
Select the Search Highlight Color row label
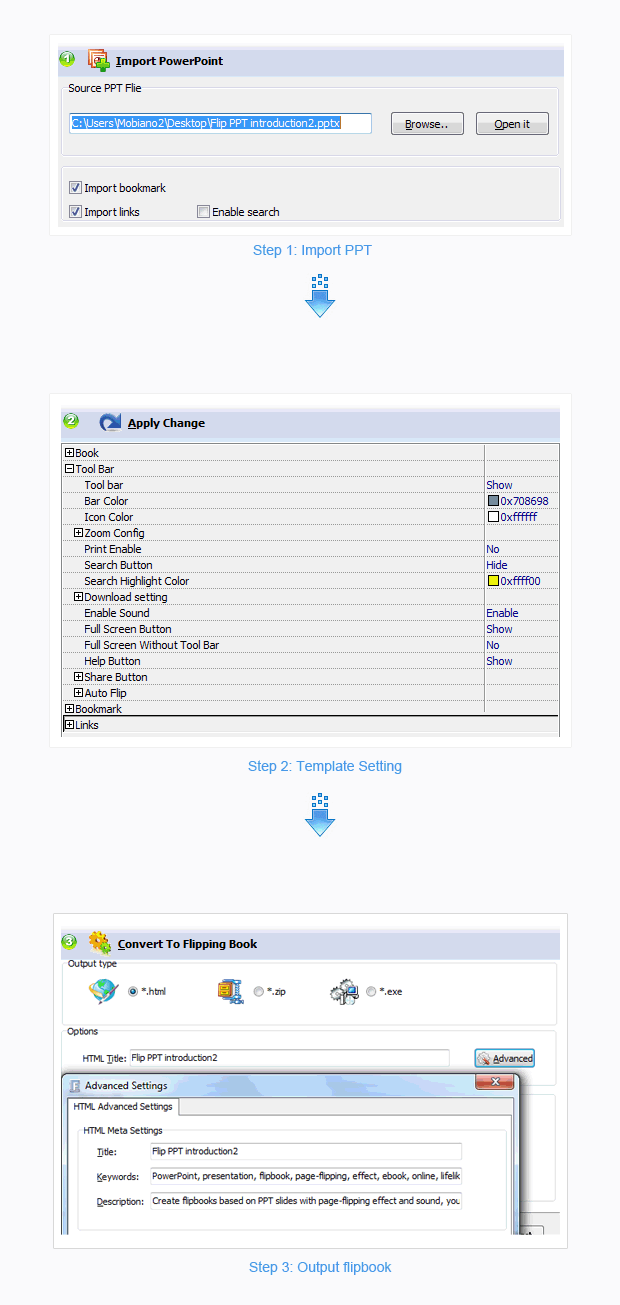tap(137, 581)
